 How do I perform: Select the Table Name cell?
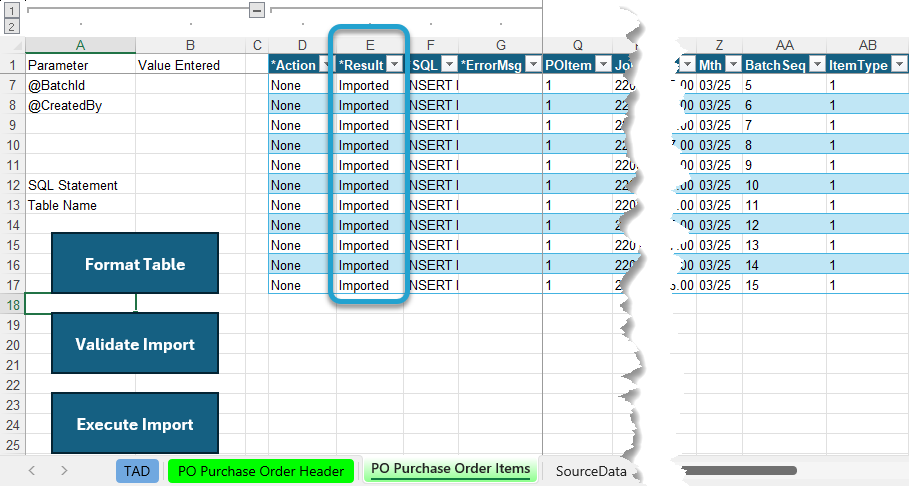(81, 205)
